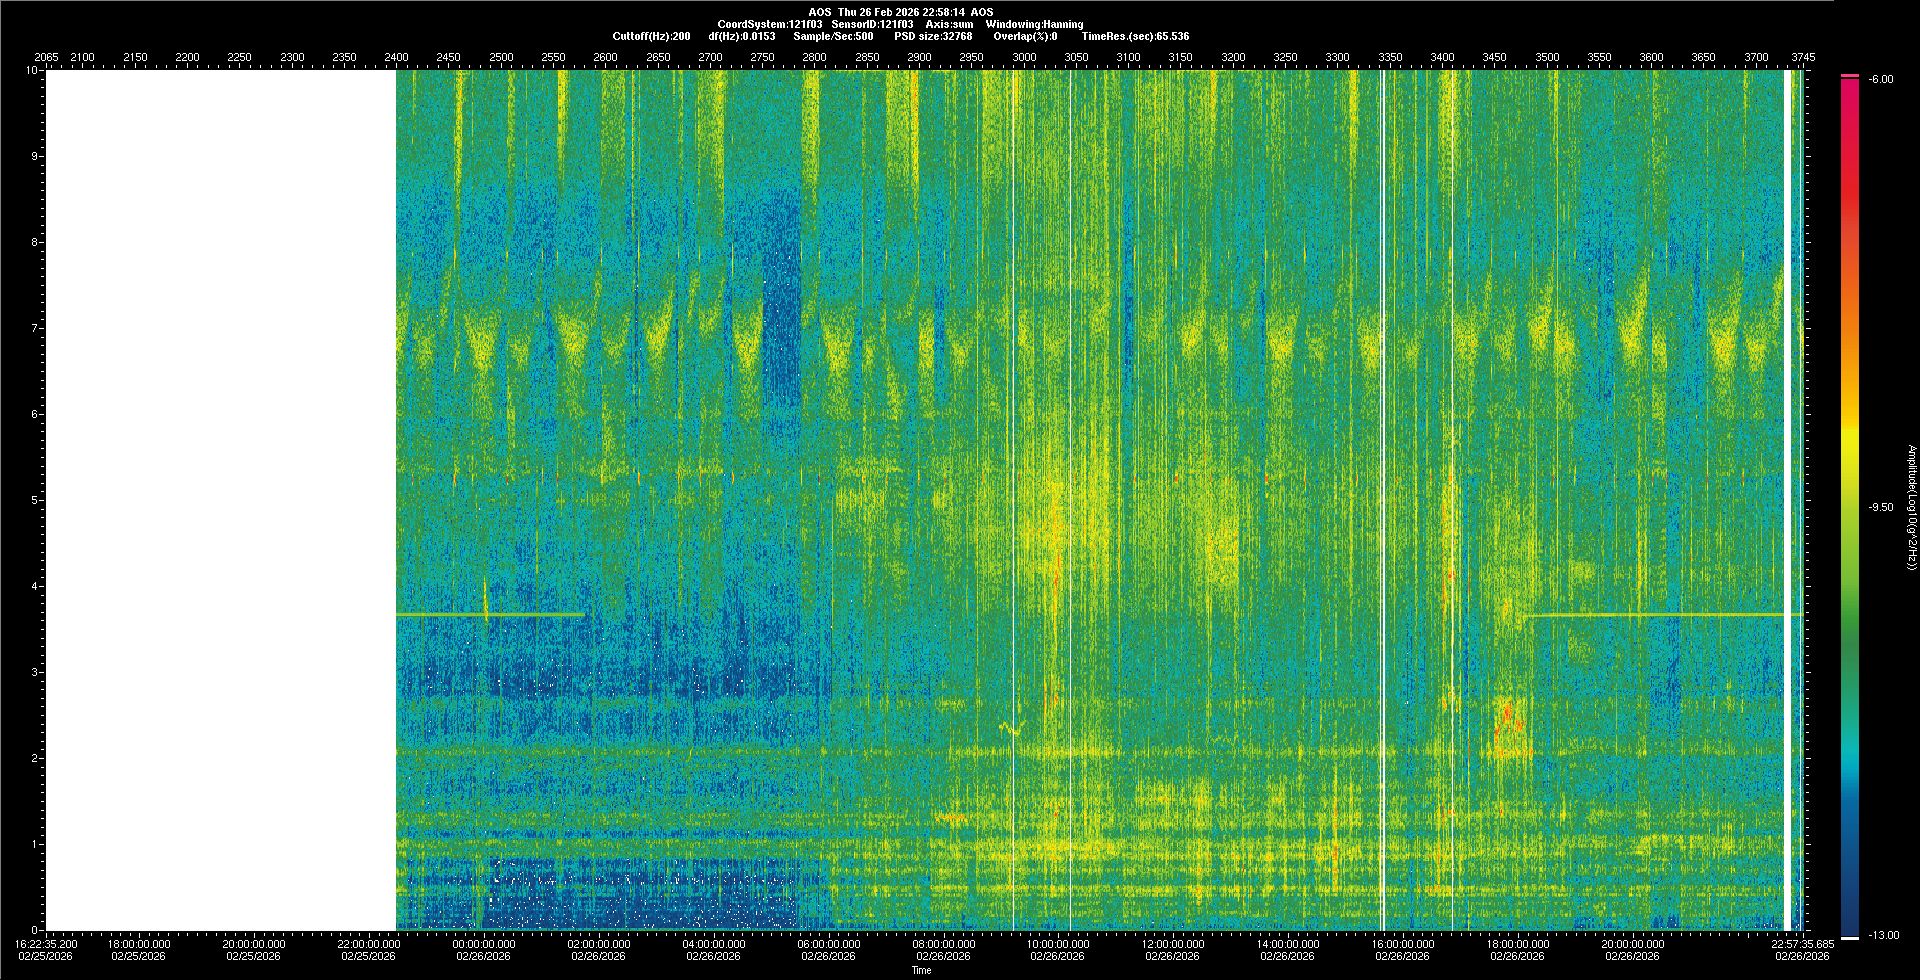Click the TimeRes.(sec):65.536 parameter text
1920x980 pixels.
click(x=1135, y=36)
